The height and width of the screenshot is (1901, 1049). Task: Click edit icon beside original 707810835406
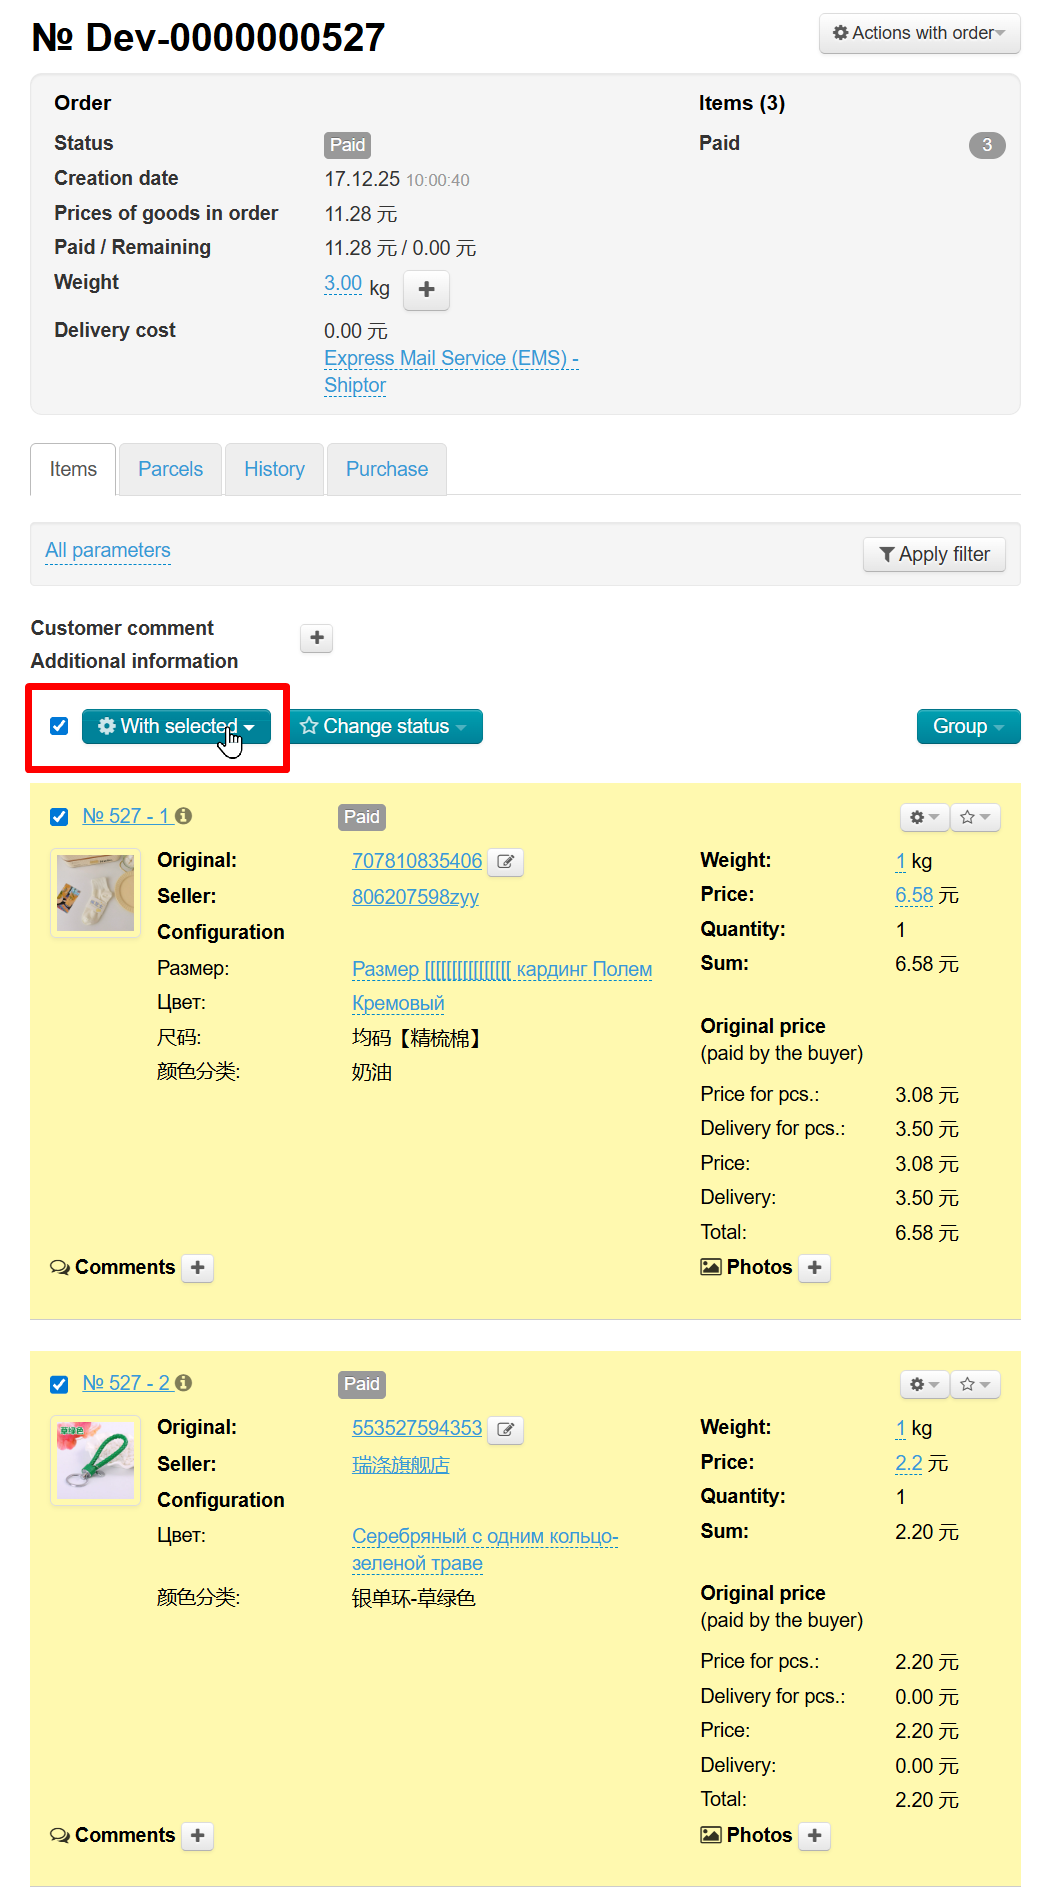tap(506, 862)
